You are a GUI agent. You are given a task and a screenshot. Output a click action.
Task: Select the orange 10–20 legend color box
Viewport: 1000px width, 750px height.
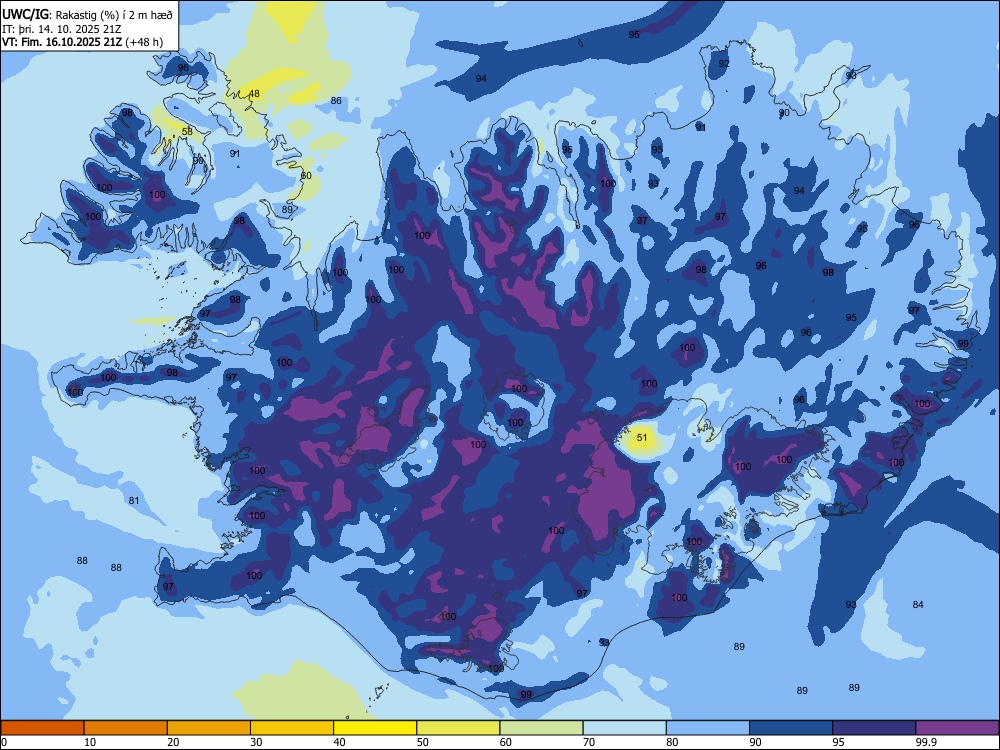[126, 728]
